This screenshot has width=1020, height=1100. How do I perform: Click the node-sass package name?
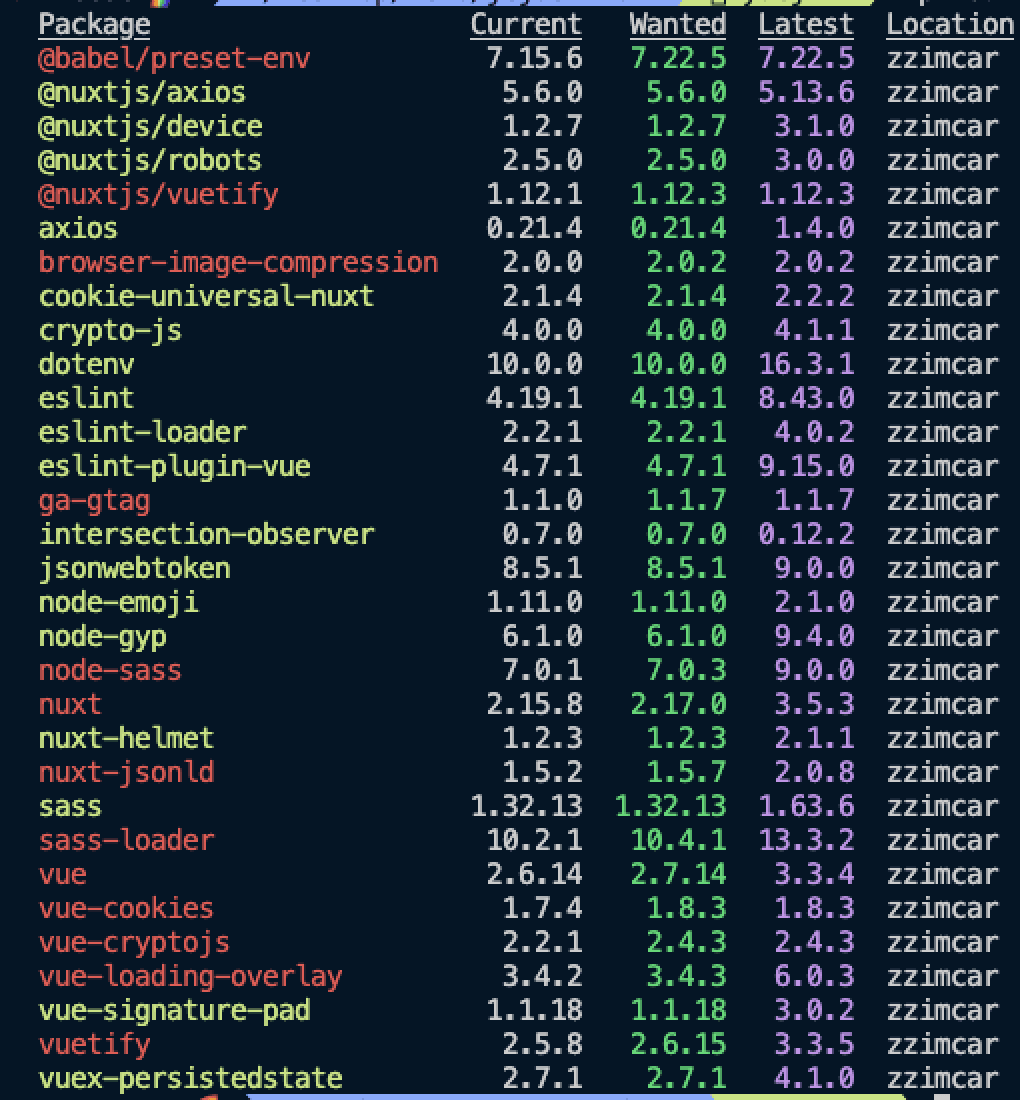110,670
